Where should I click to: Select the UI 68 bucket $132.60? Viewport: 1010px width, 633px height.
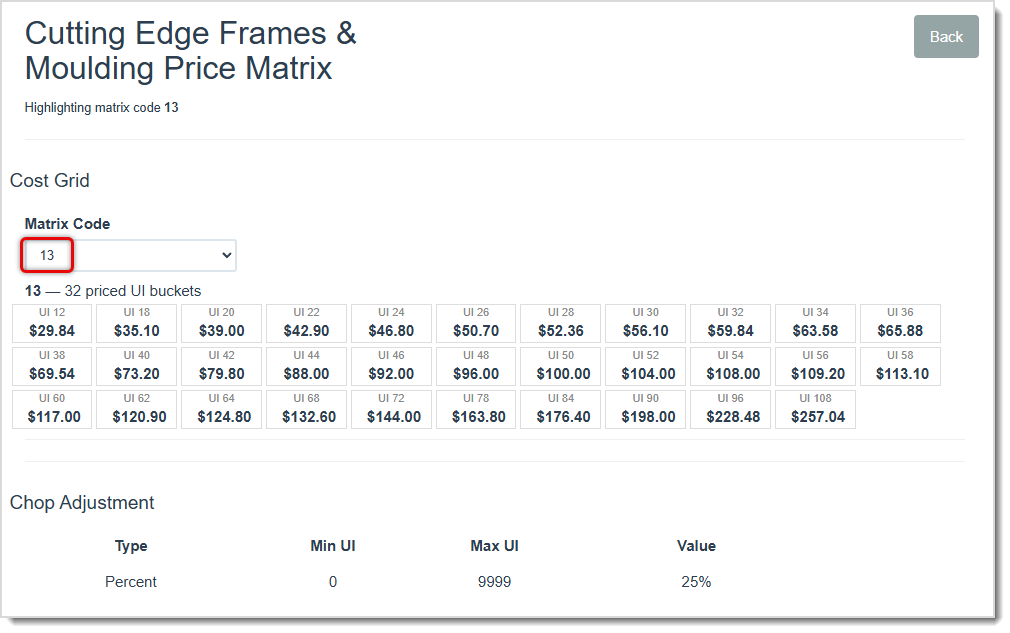[307, 410]
